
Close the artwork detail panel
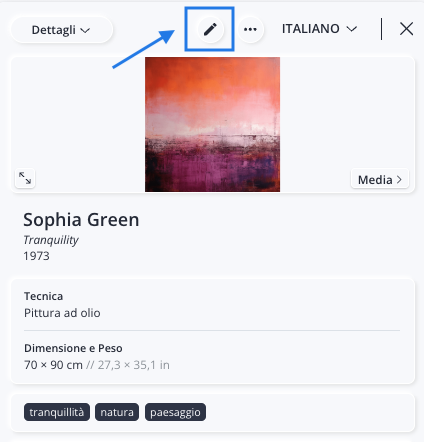(x=406, y=29)
